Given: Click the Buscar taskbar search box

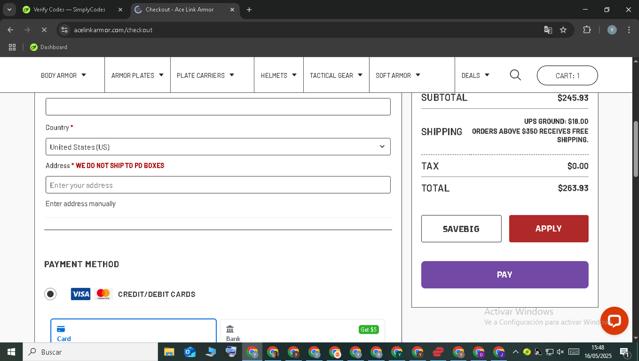Looking at the screenshot, I should (90, 352).
